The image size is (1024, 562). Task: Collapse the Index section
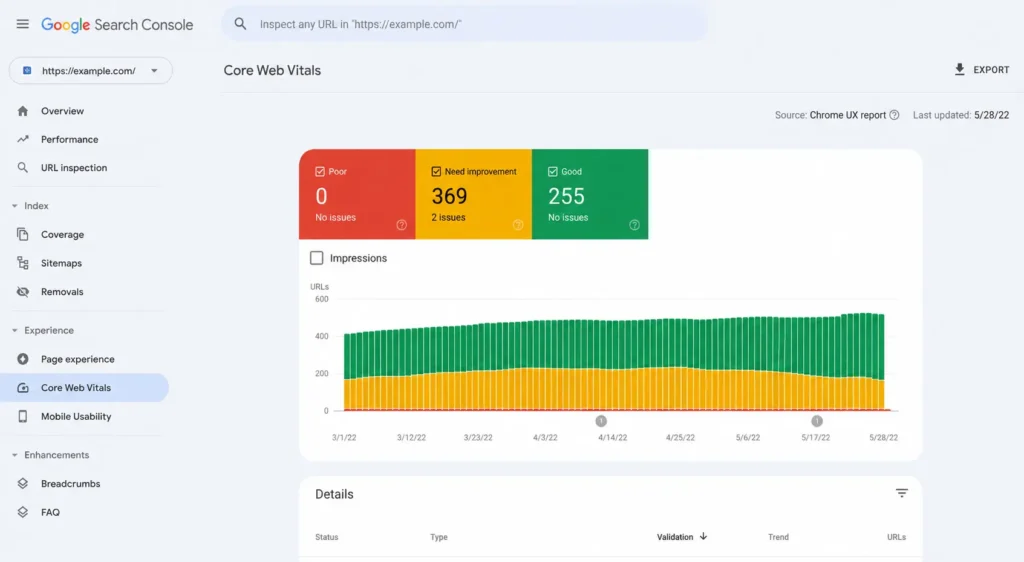pyautogui.click(x=14, y=206)
